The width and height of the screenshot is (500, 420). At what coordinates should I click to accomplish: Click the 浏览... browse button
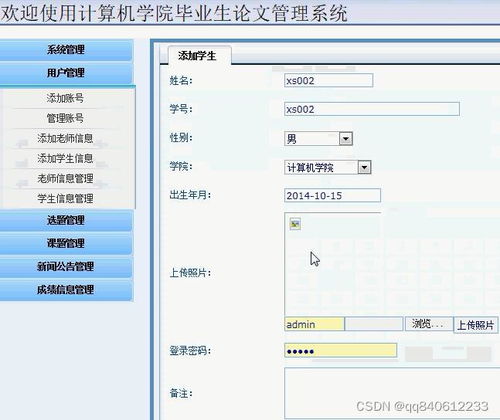pyautogui.click(x=429, y=324)
